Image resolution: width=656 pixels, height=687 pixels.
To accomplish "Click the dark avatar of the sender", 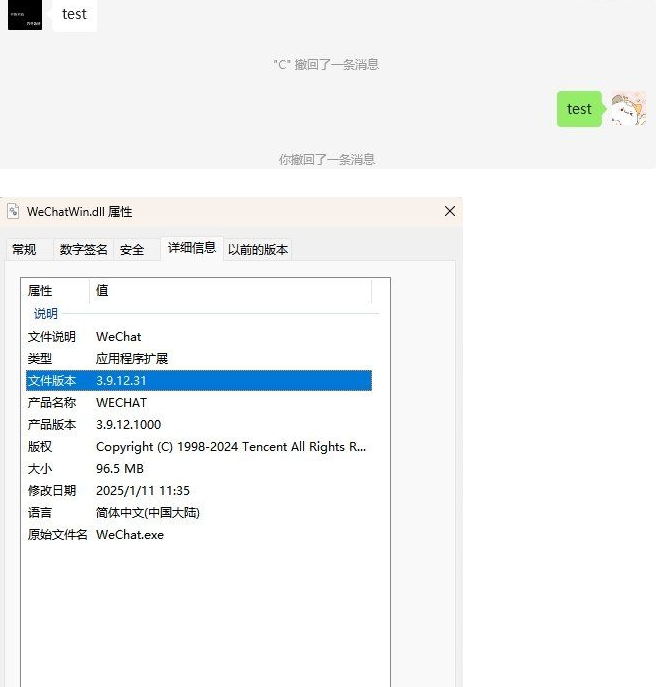I will point(25,14).
